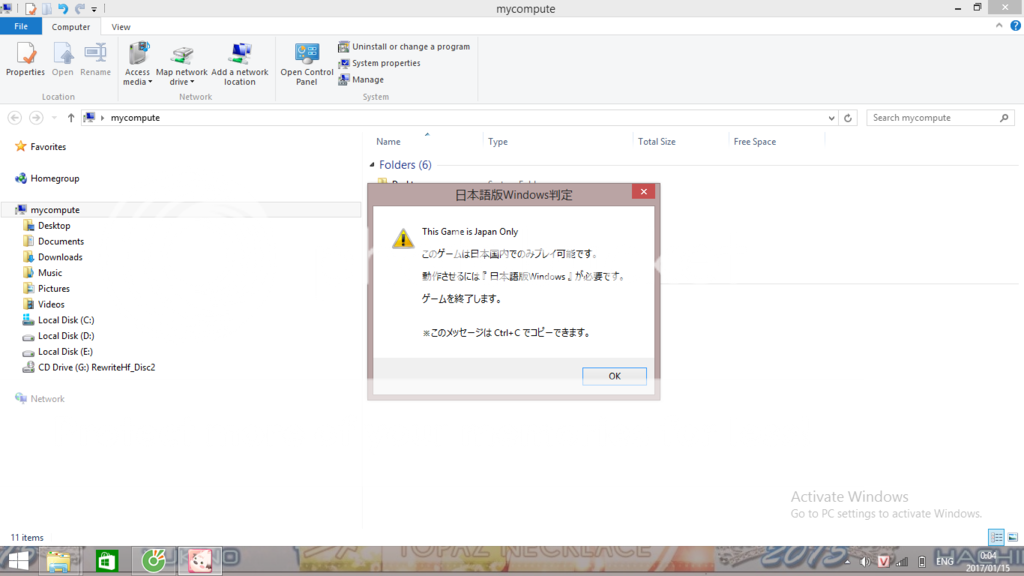The height and width of the screenshot is (576, 1024).
Task: Click Uninstall or change a program
Action: pos(404,47)
